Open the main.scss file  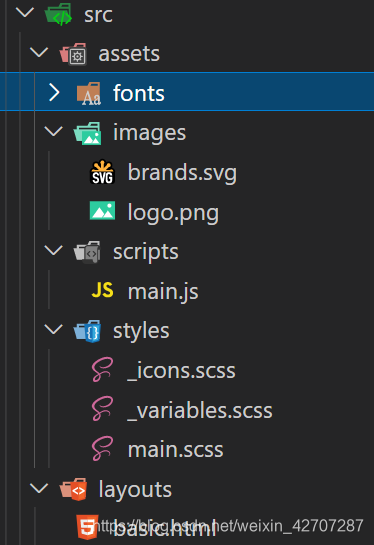click(176, 450)
